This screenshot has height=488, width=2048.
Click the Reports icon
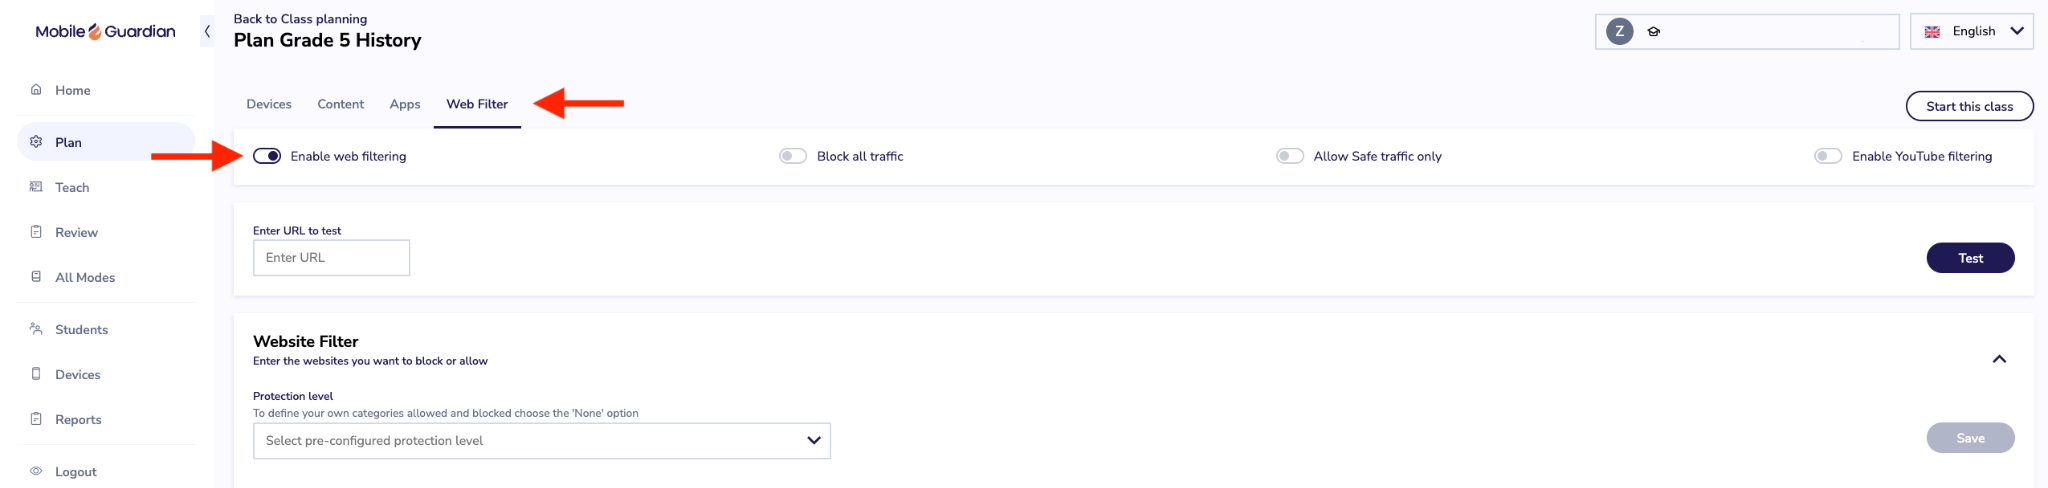pyautogui.click(x=36, y=418)
